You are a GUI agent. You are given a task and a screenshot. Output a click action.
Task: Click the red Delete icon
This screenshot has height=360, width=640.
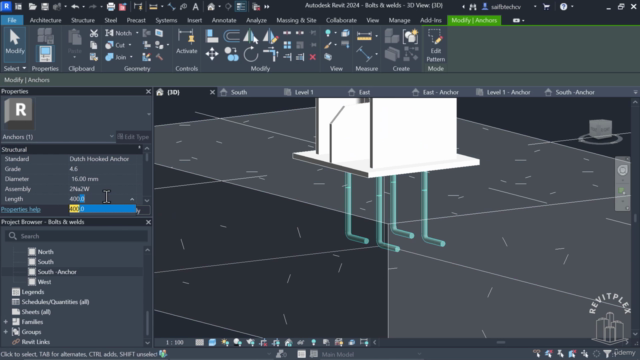coord(313,57)
